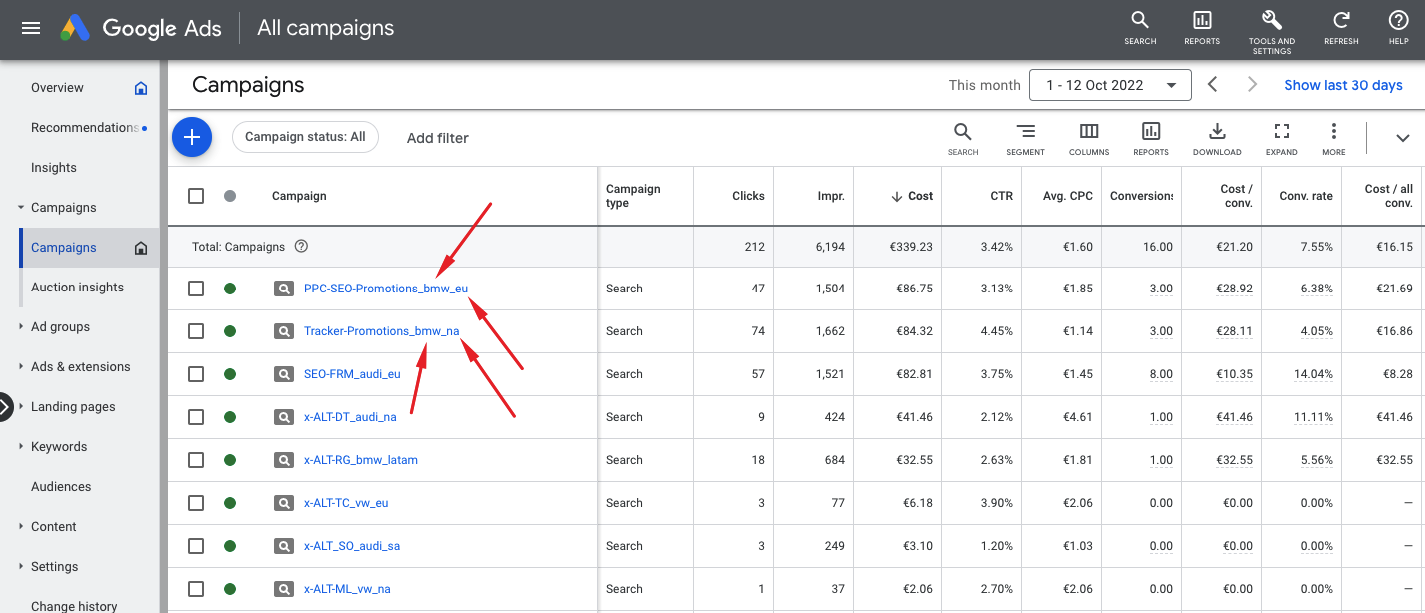Modify table Columns
The width and height of the screenshot is (1425, 613).
point(1089,139)
